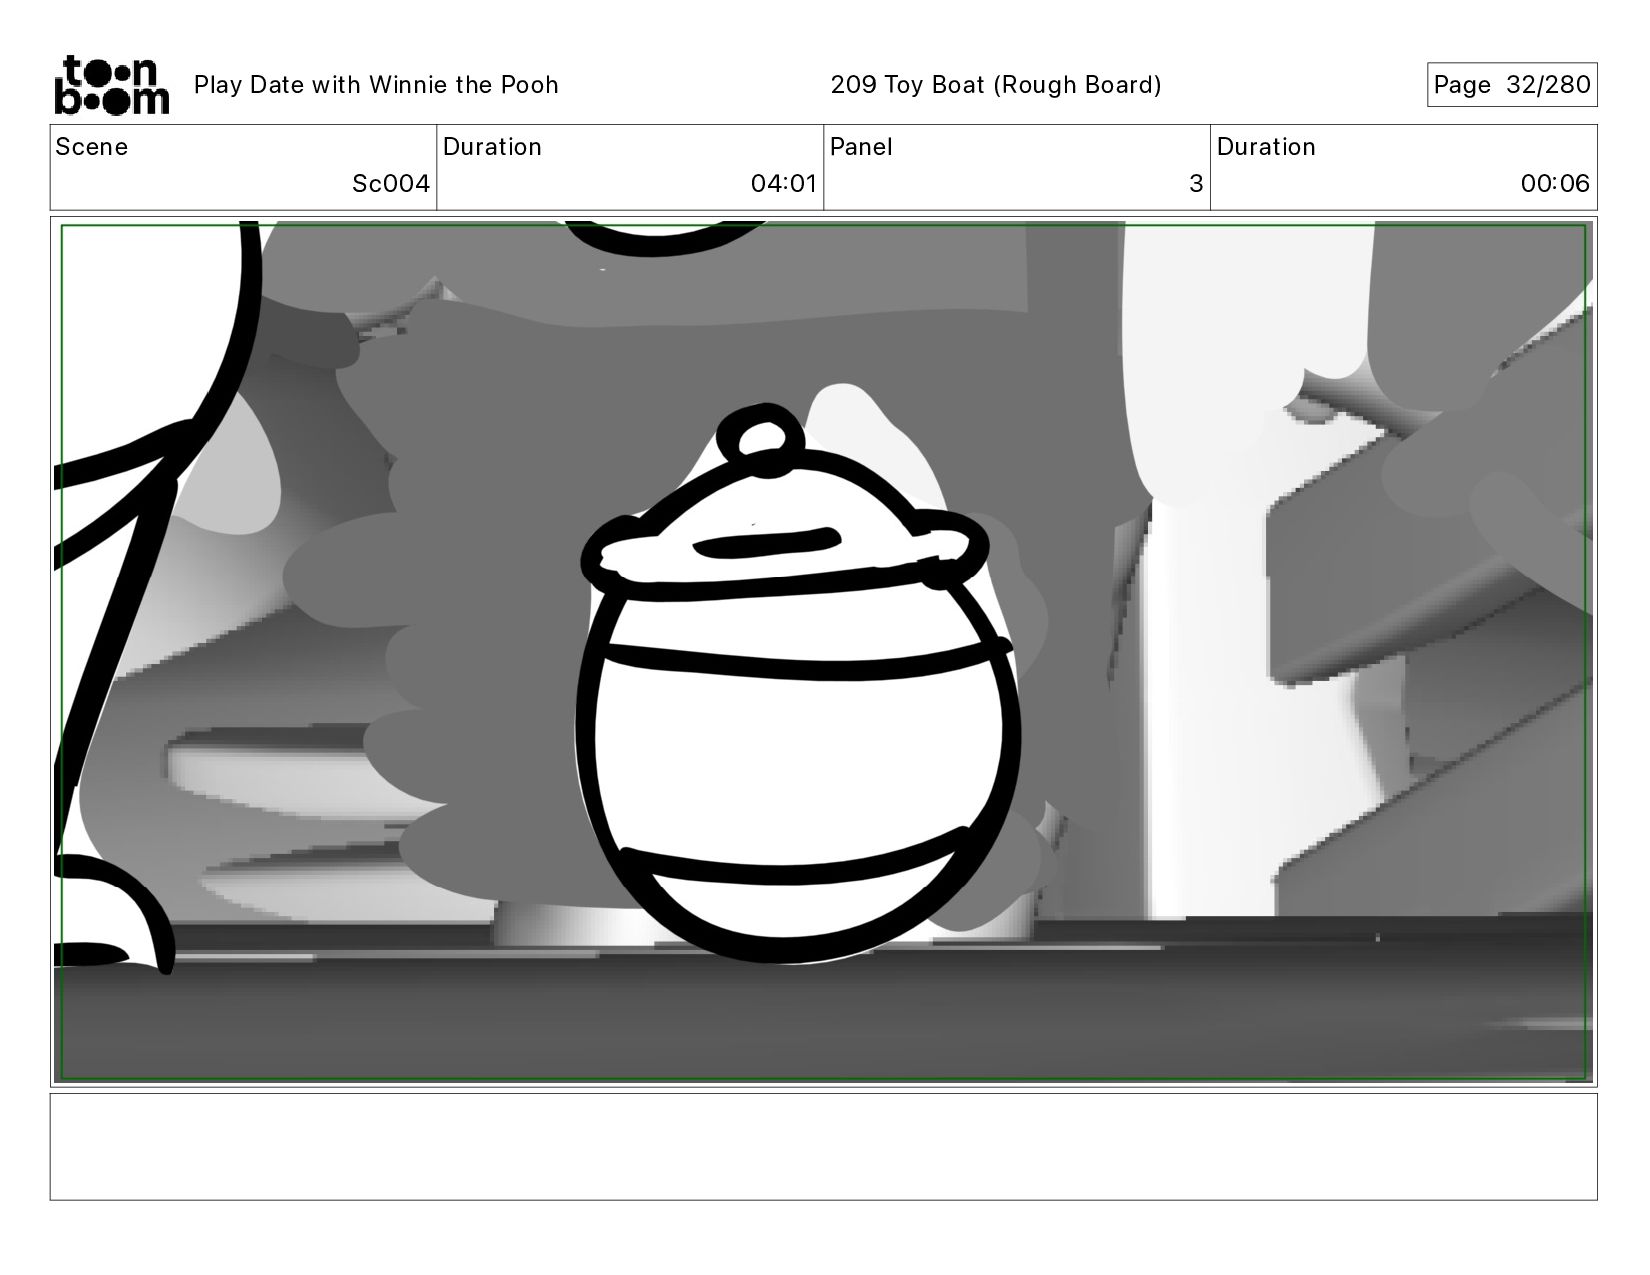Click the 'Scene' column label
Screen dimensions: 1650x1275
point(92,147)
